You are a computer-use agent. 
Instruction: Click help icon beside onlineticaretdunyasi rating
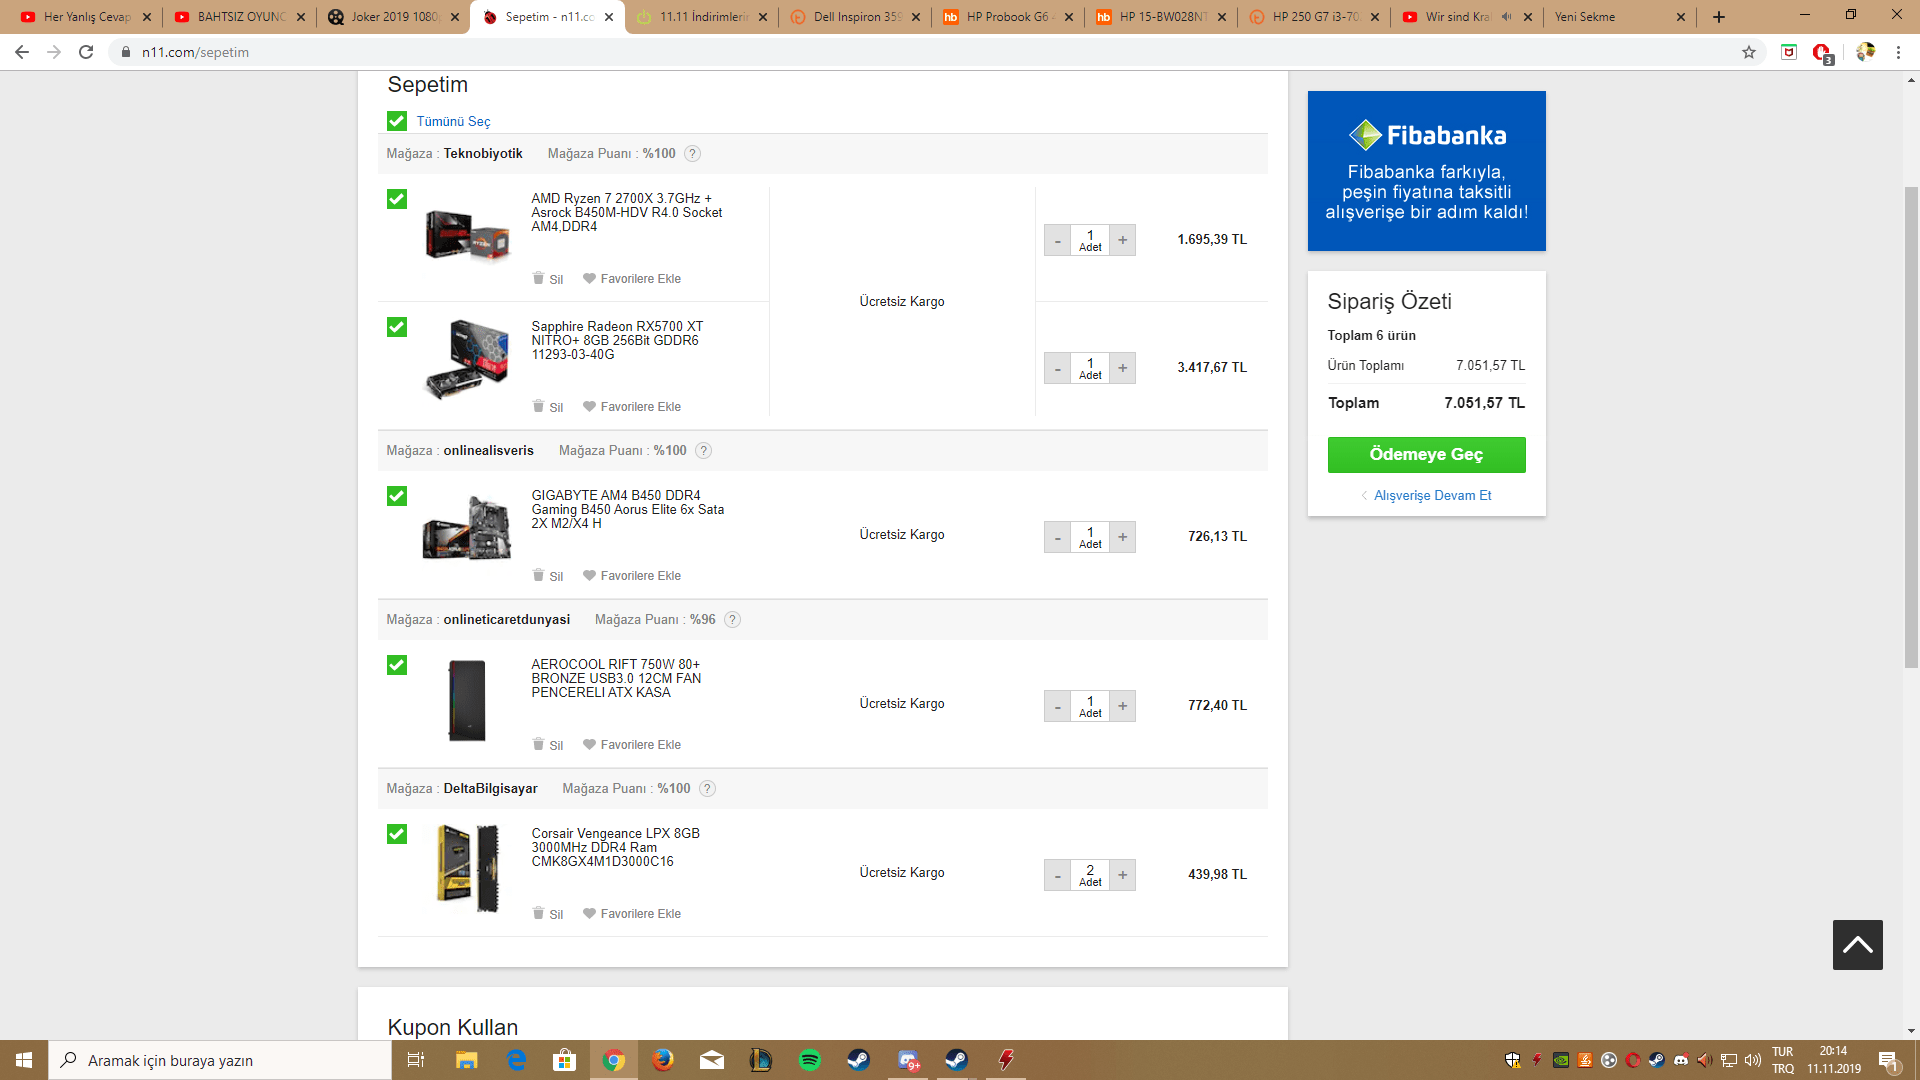click(732, 620)
